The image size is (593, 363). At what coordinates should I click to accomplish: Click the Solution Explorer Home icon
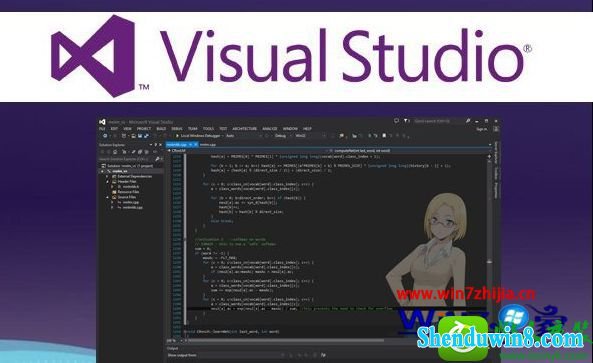(x=115, y=152)
